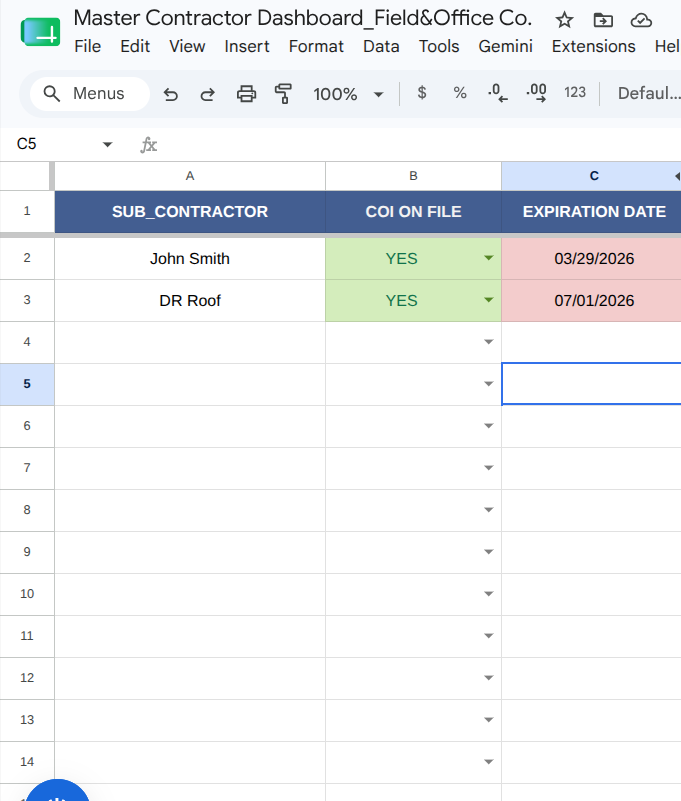The height and width of the screenshot is (801, 681).
Task: Open the Format menu
Action: 316,46
